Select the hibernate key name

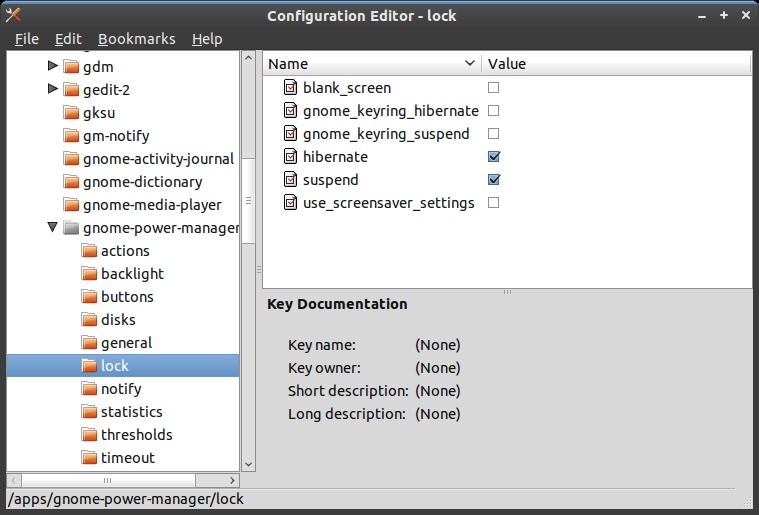coord(335,157)
